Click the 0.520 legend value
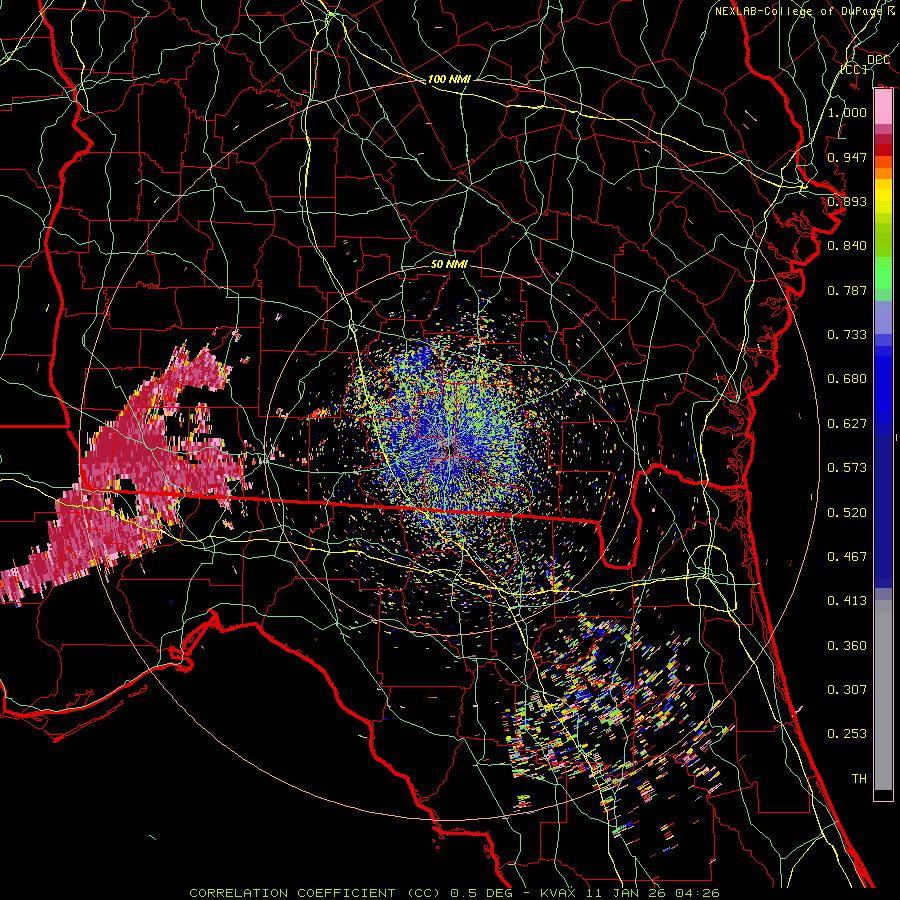Image resolution: width=900 pixels, height=900 pixels. [847, 513]
